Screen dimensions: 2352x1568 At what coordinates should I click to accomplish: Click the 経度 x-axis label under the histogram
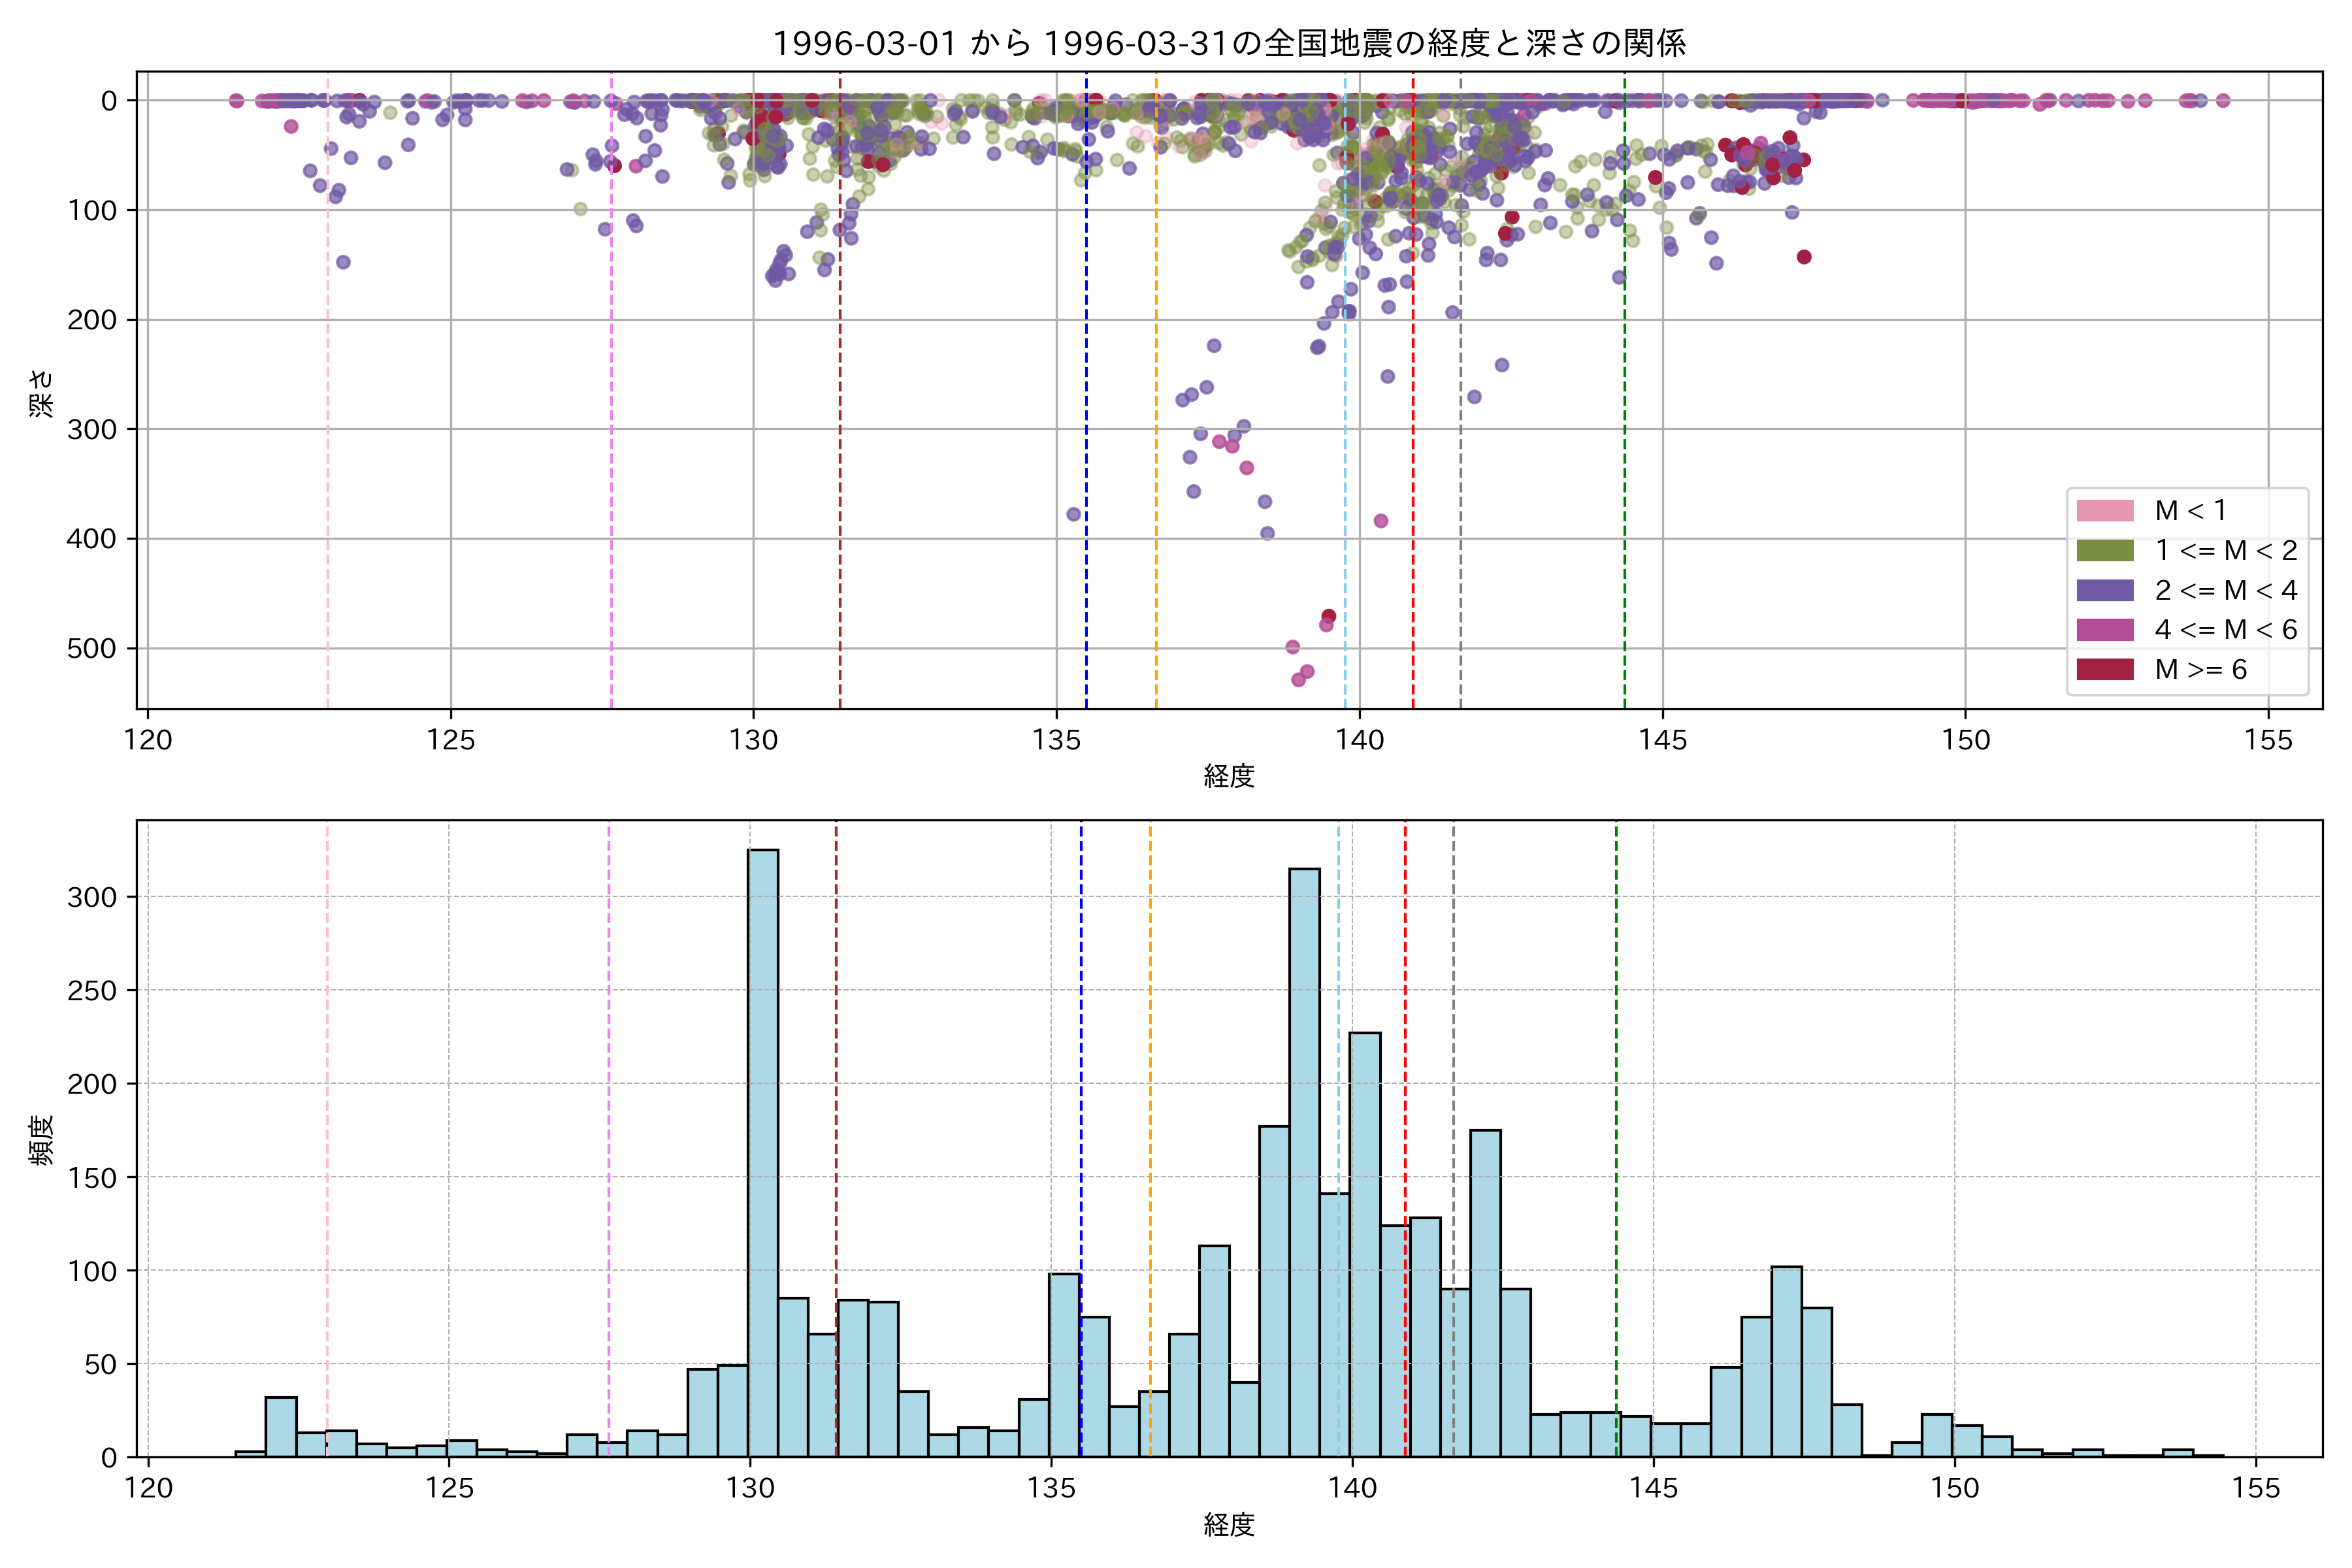[x=1229, y=1524]
